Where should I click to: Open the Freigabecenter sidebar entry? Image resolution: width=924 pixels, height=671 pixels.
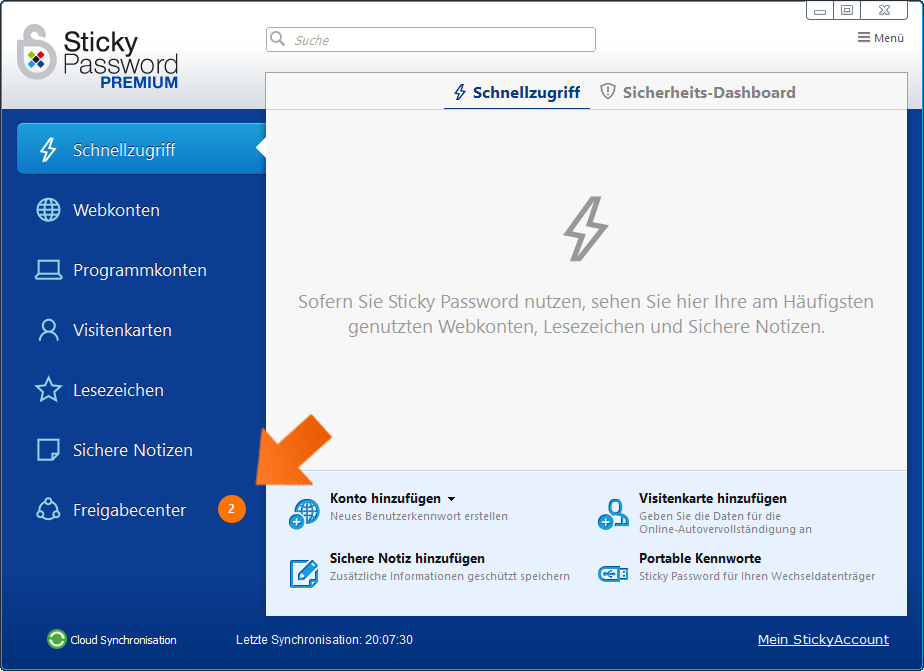coord(141,510)
